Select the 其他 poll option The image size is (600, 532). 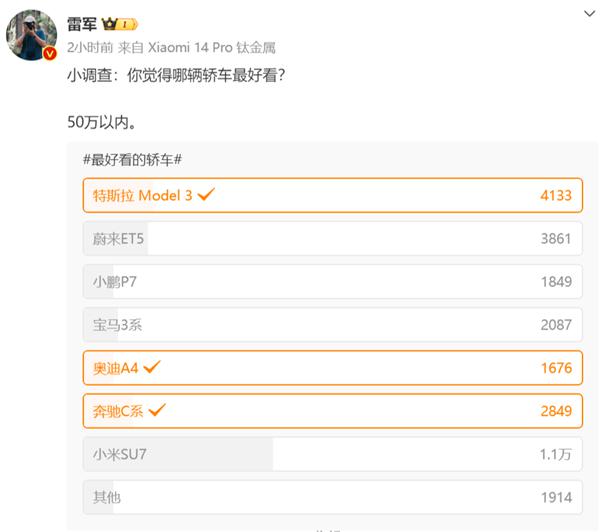pyautogui.click(x=332, y=497)
